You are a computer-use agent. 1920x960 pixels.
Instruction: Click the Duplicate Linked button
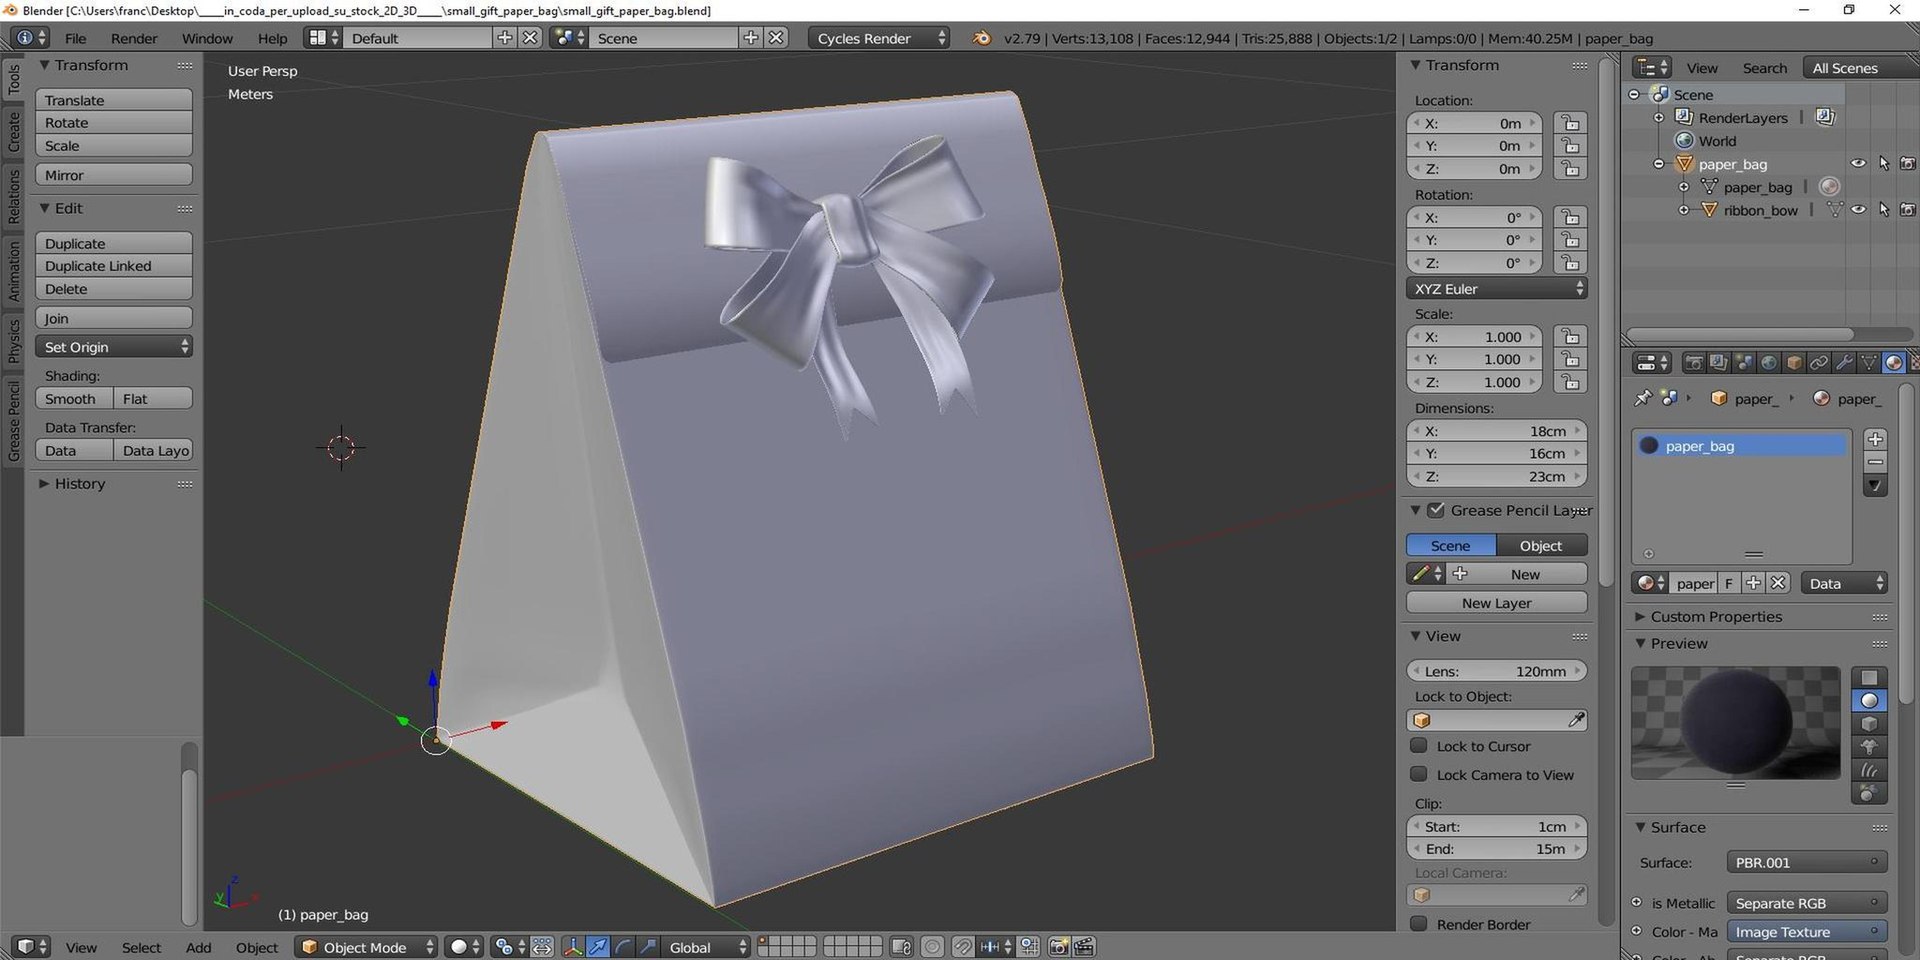113,266
